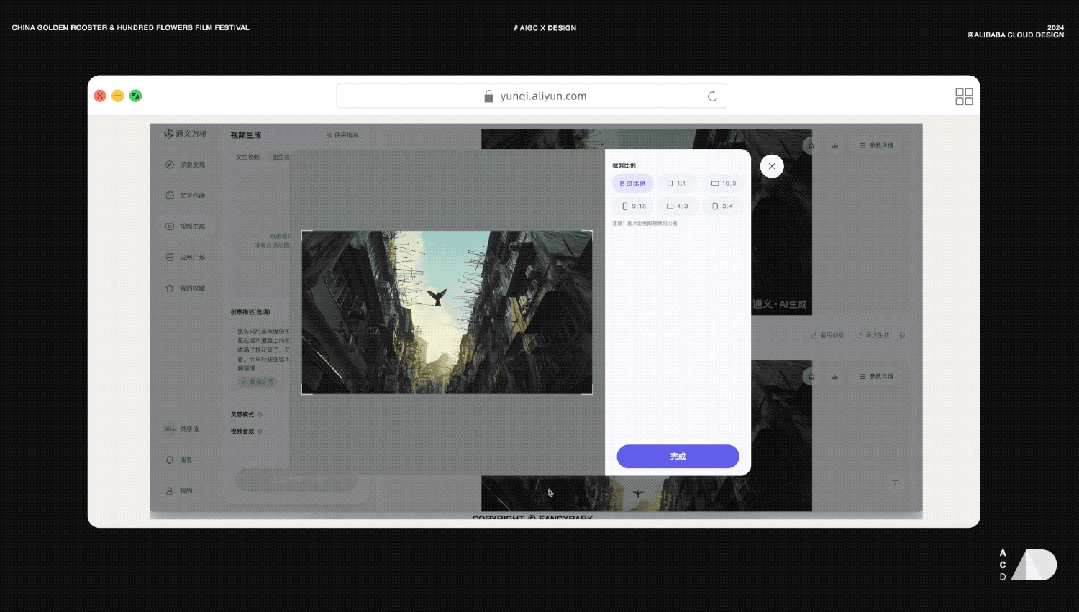Click the purple 完成 button

coord(677,456)
